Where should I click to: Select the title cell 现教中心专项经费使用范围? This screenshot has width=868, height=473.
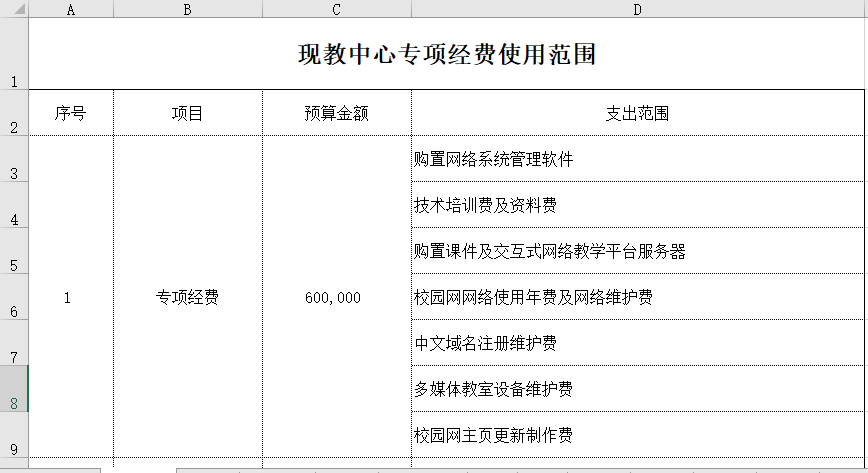coord(447,54)
